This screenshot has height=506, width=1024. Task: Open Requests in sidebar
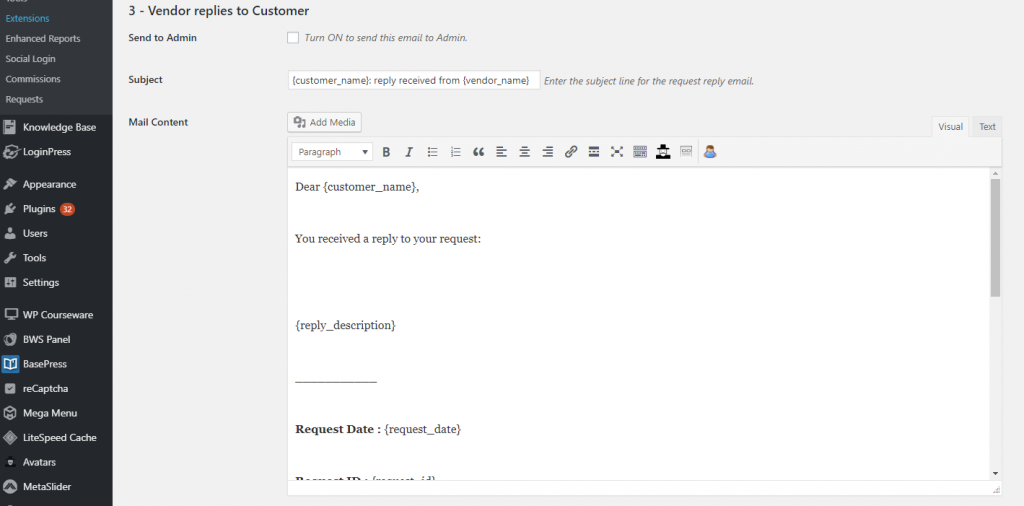[24, 99]
